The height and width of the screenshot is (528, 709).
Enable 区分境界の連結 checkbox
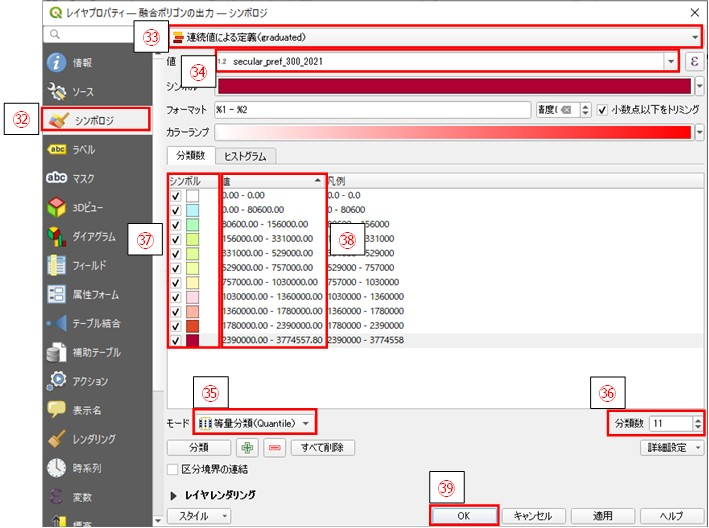(x=172, y=469)
